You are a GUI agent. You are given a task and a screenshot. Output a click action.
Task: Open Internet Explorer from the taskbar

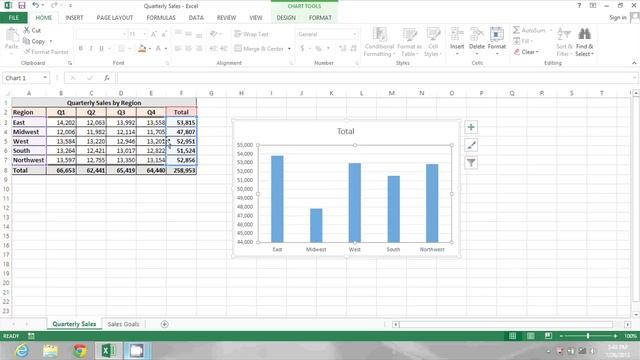22,351
